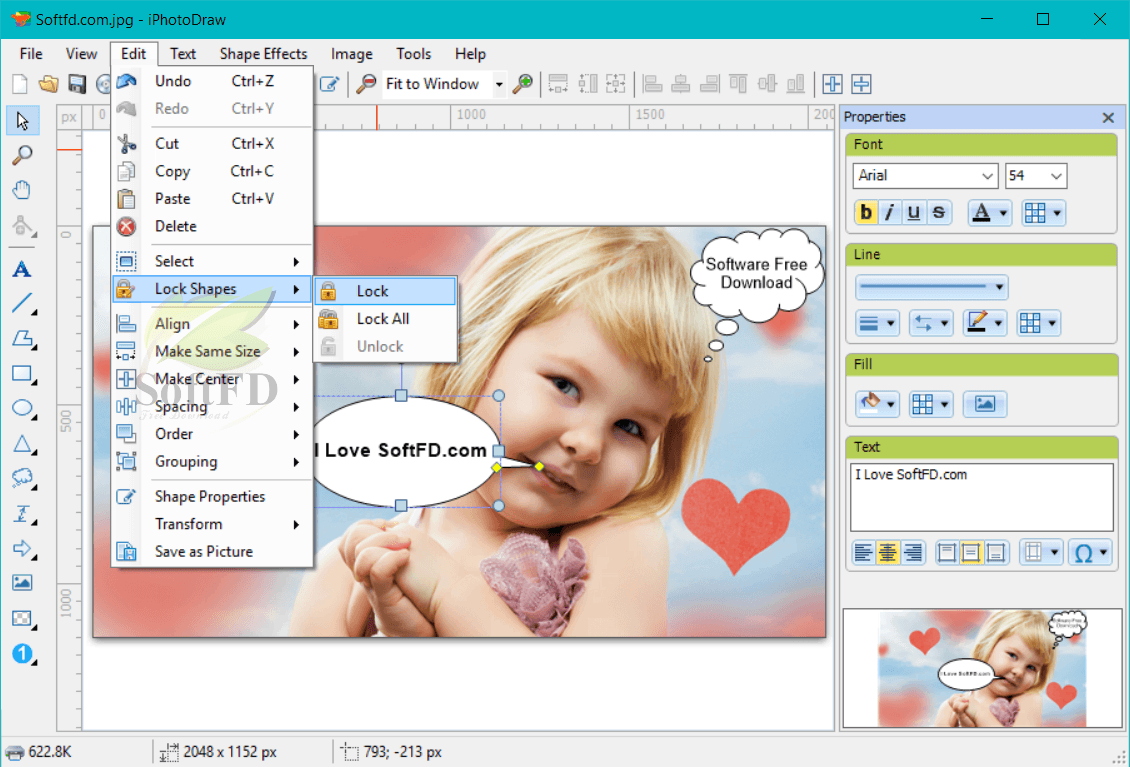Align shapes to bottom edge in toolbar

pyautogui.click(x=796, y=84)
